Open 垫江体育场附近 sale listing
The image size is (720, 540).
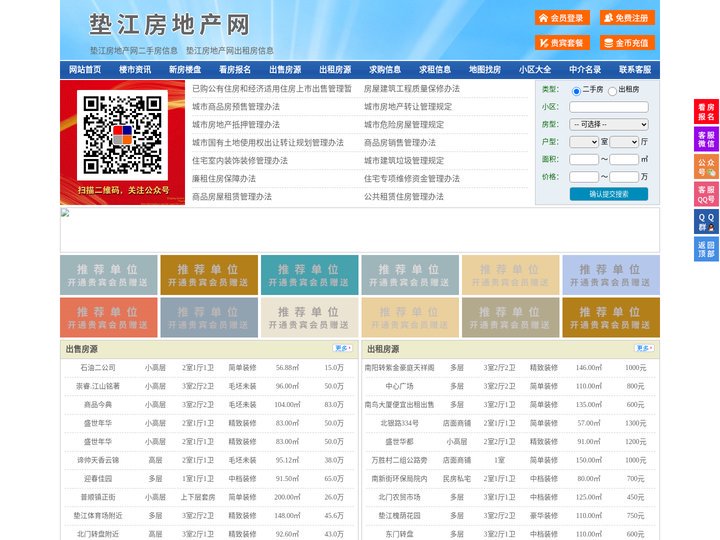point(98,516)
